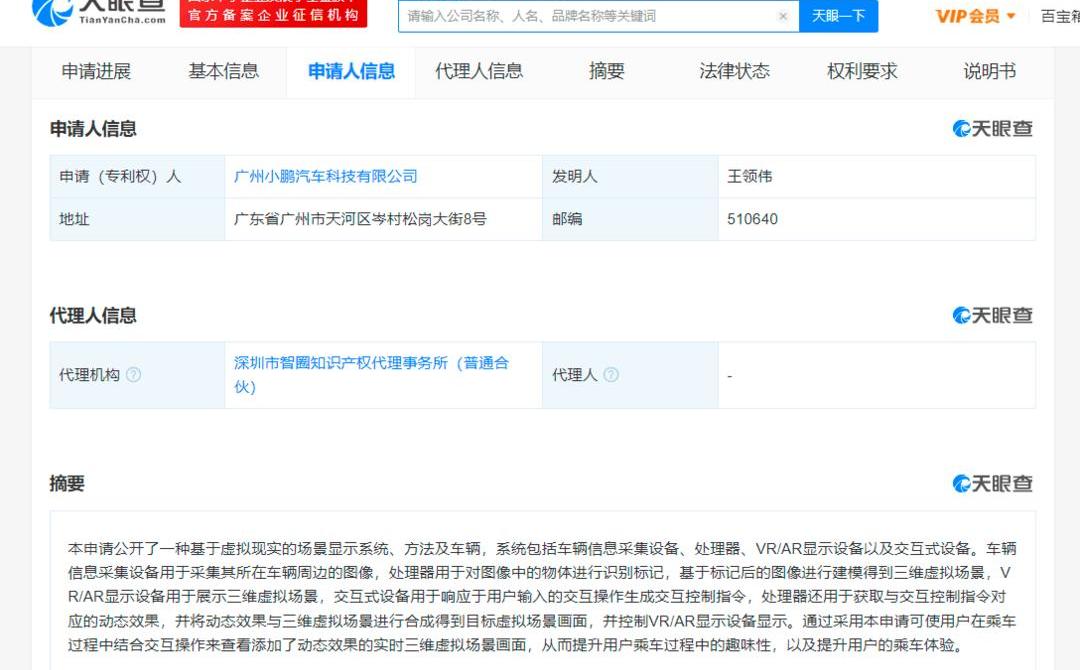This screenshot has height=670, width=1080.
Task: Click the 天眼一下 search button
Action: point(838,16)
